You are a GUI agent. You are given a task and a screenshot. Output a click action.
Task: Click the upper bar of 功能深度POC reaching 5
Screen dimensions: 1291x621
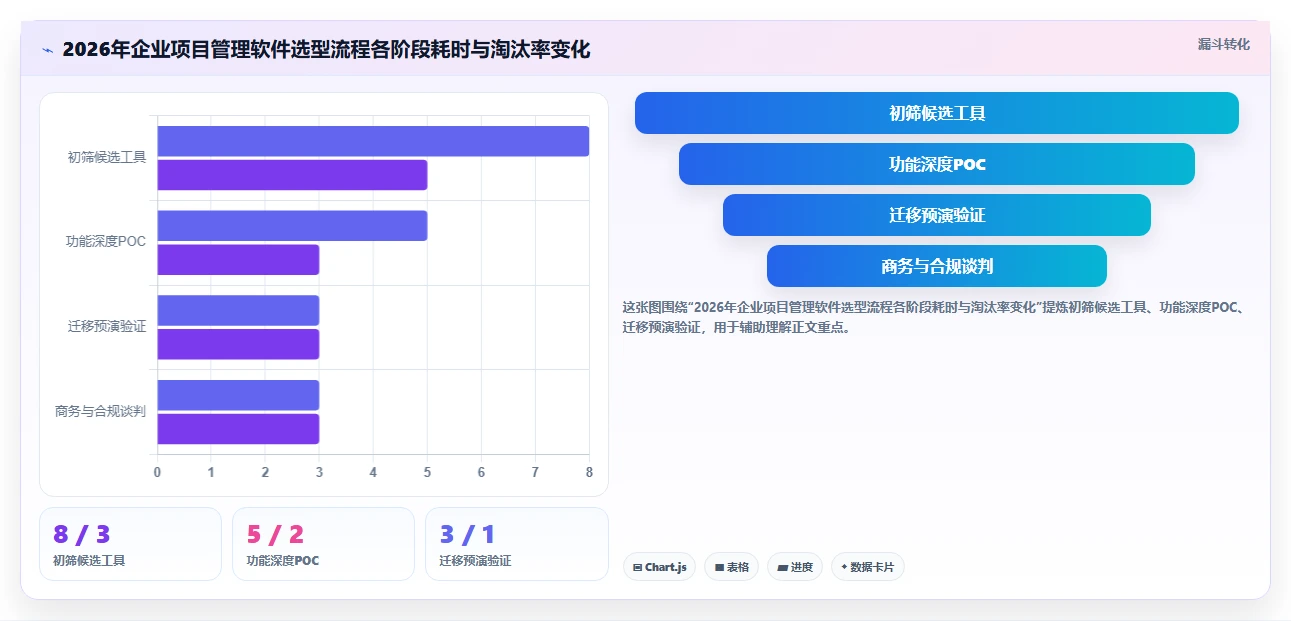click(x=292, y=226)
